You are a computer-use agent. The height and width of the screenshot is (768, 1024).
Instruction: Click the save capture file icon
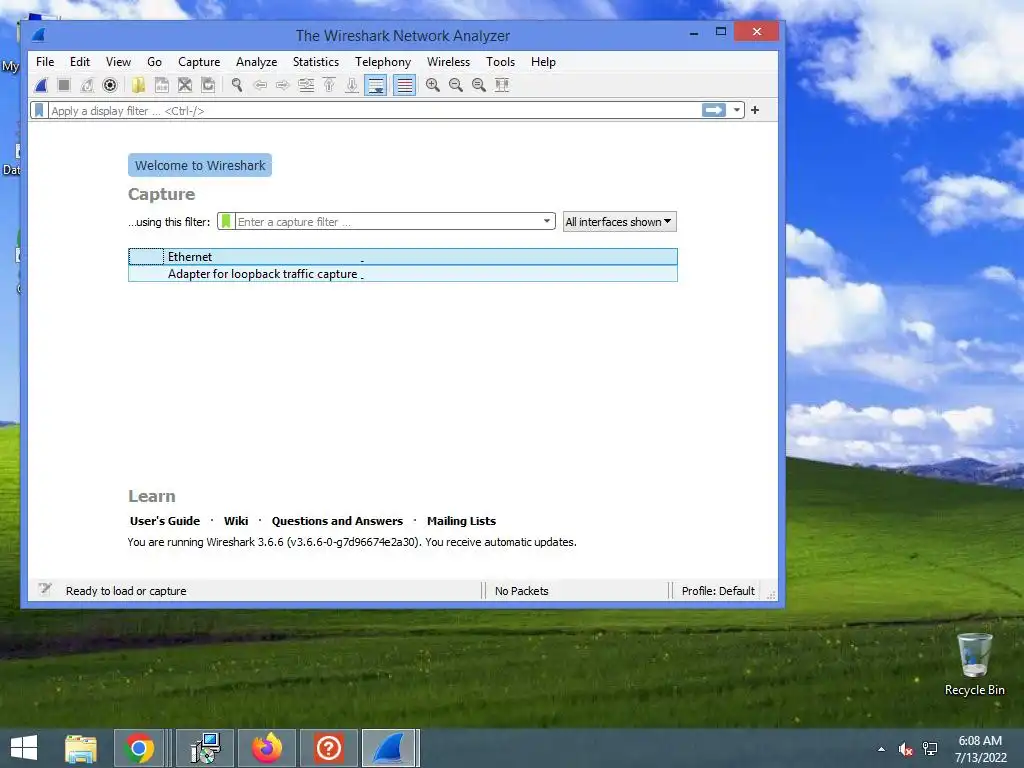point(161,85)
